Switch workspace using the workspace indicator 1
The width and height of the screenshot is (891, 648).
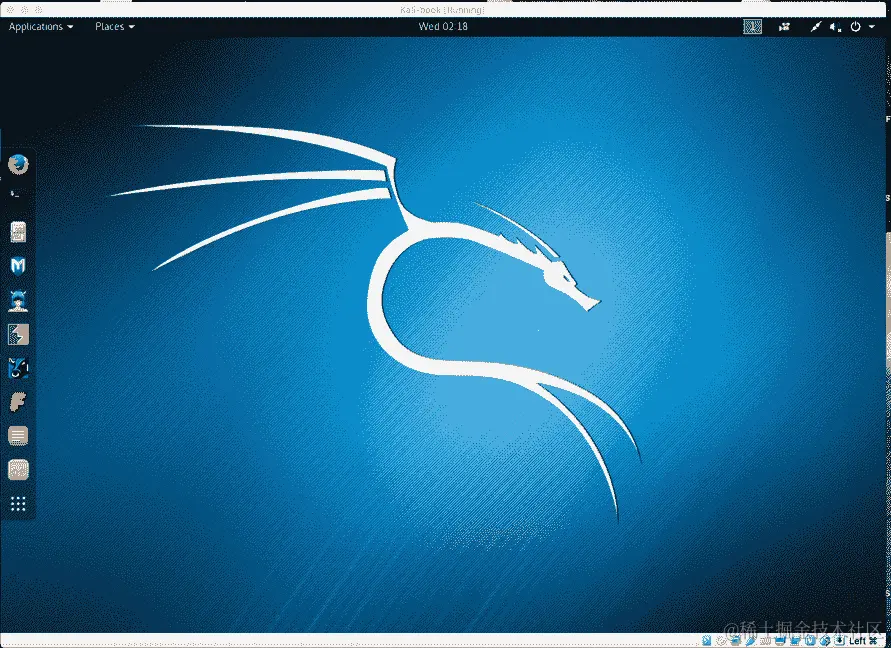(x=752, y=27)
